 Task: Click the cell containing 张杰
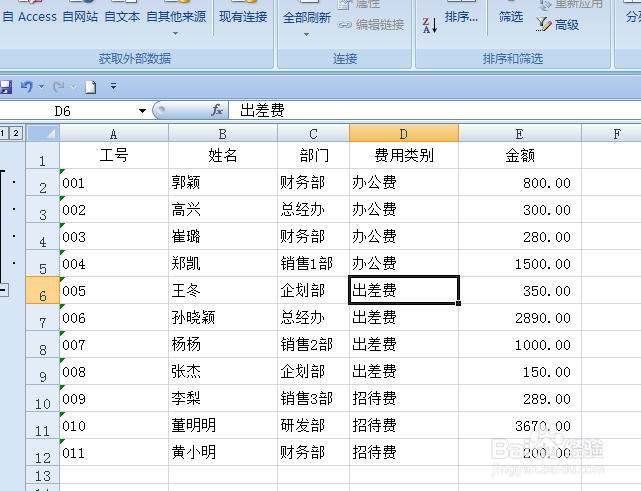(x=222, y=371)
